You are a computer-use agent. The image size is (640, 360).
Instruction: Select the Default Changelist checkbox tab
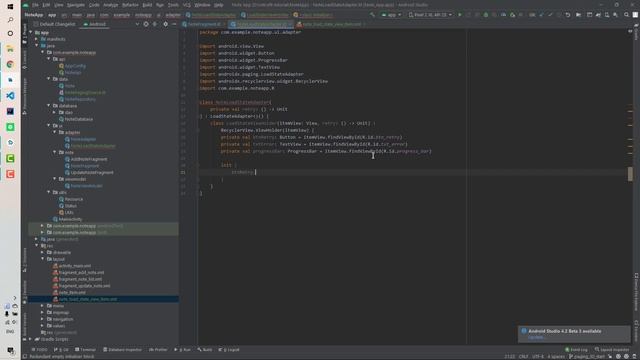(55, 24)
